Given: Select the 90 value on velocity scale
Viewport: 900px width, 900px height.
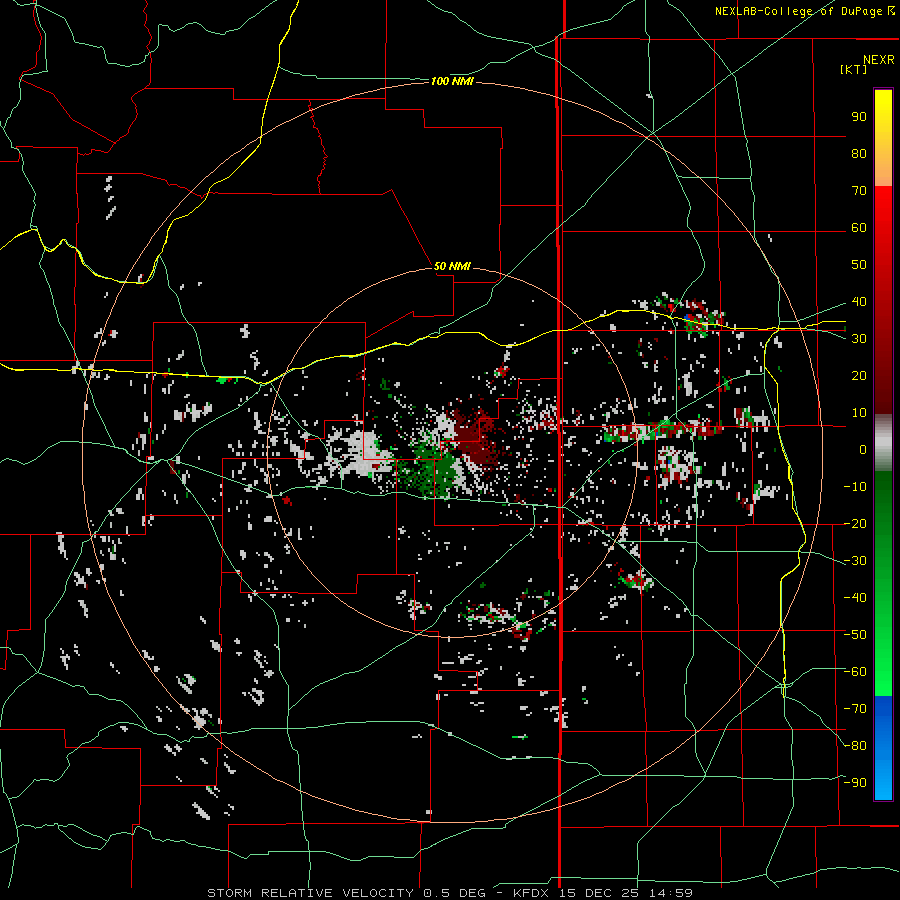Looking at the screenshot, I should (859, 117).
